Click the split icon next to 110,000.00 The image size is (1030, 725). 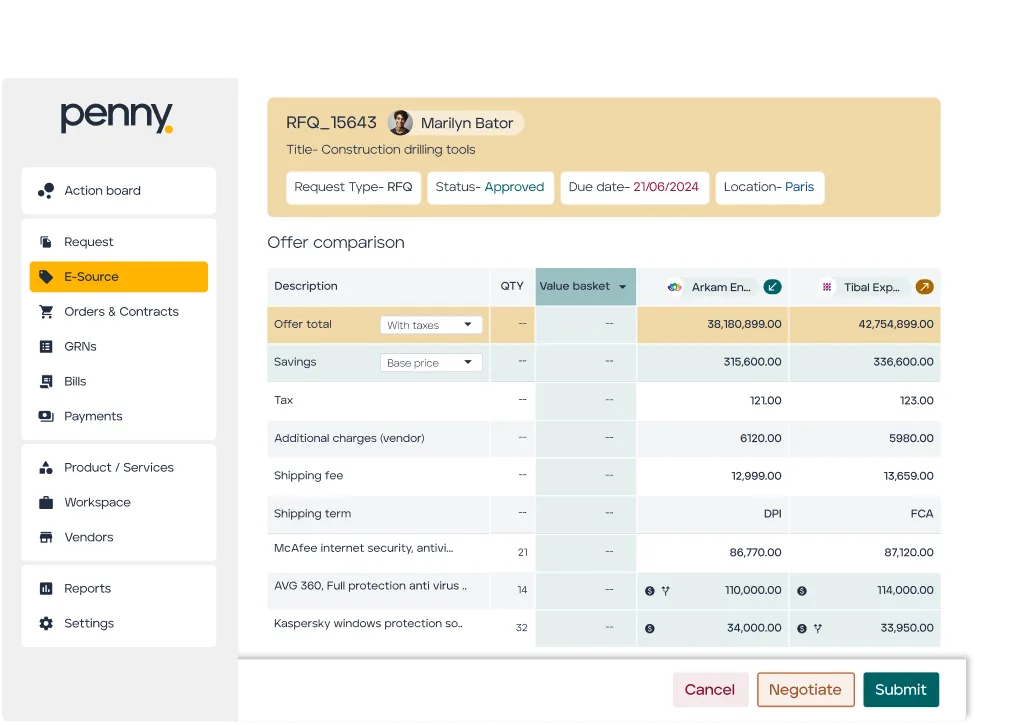[x=665, y=590]
